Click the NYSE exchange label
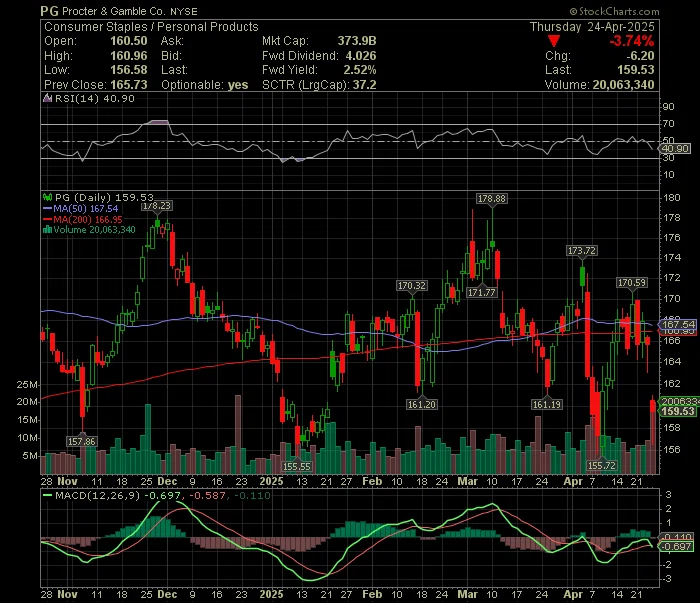The image size is (700, 603). [x=183, y=12]
